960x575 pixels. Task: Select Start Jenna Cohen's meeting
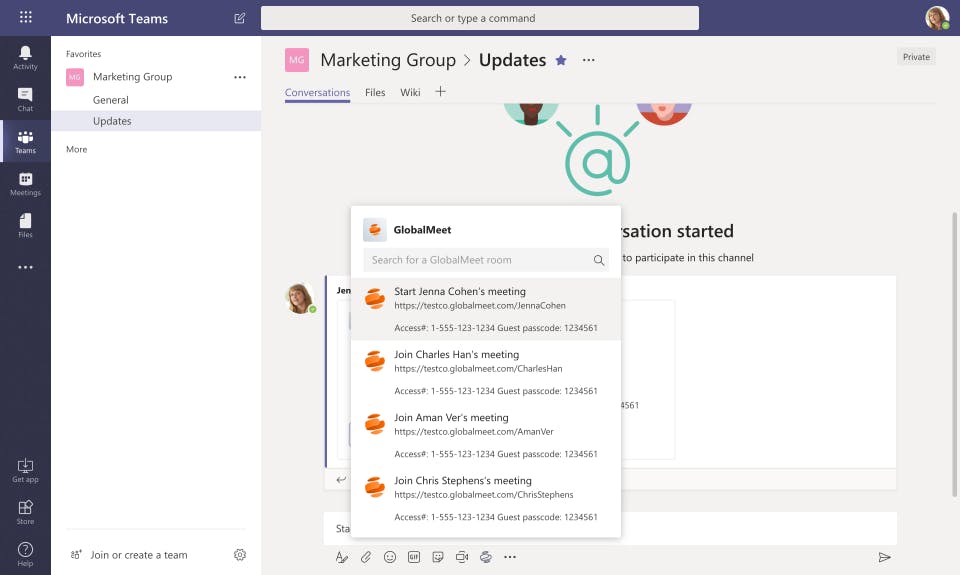(486, 309)
